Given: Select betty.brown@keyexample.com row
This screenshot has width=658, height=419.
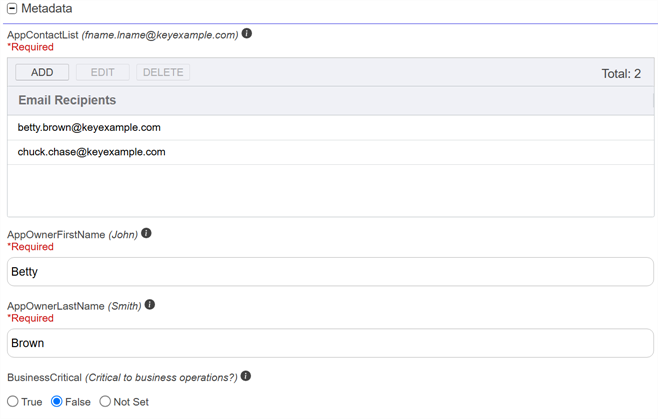Looking at the screenshot, I should 89,128.
